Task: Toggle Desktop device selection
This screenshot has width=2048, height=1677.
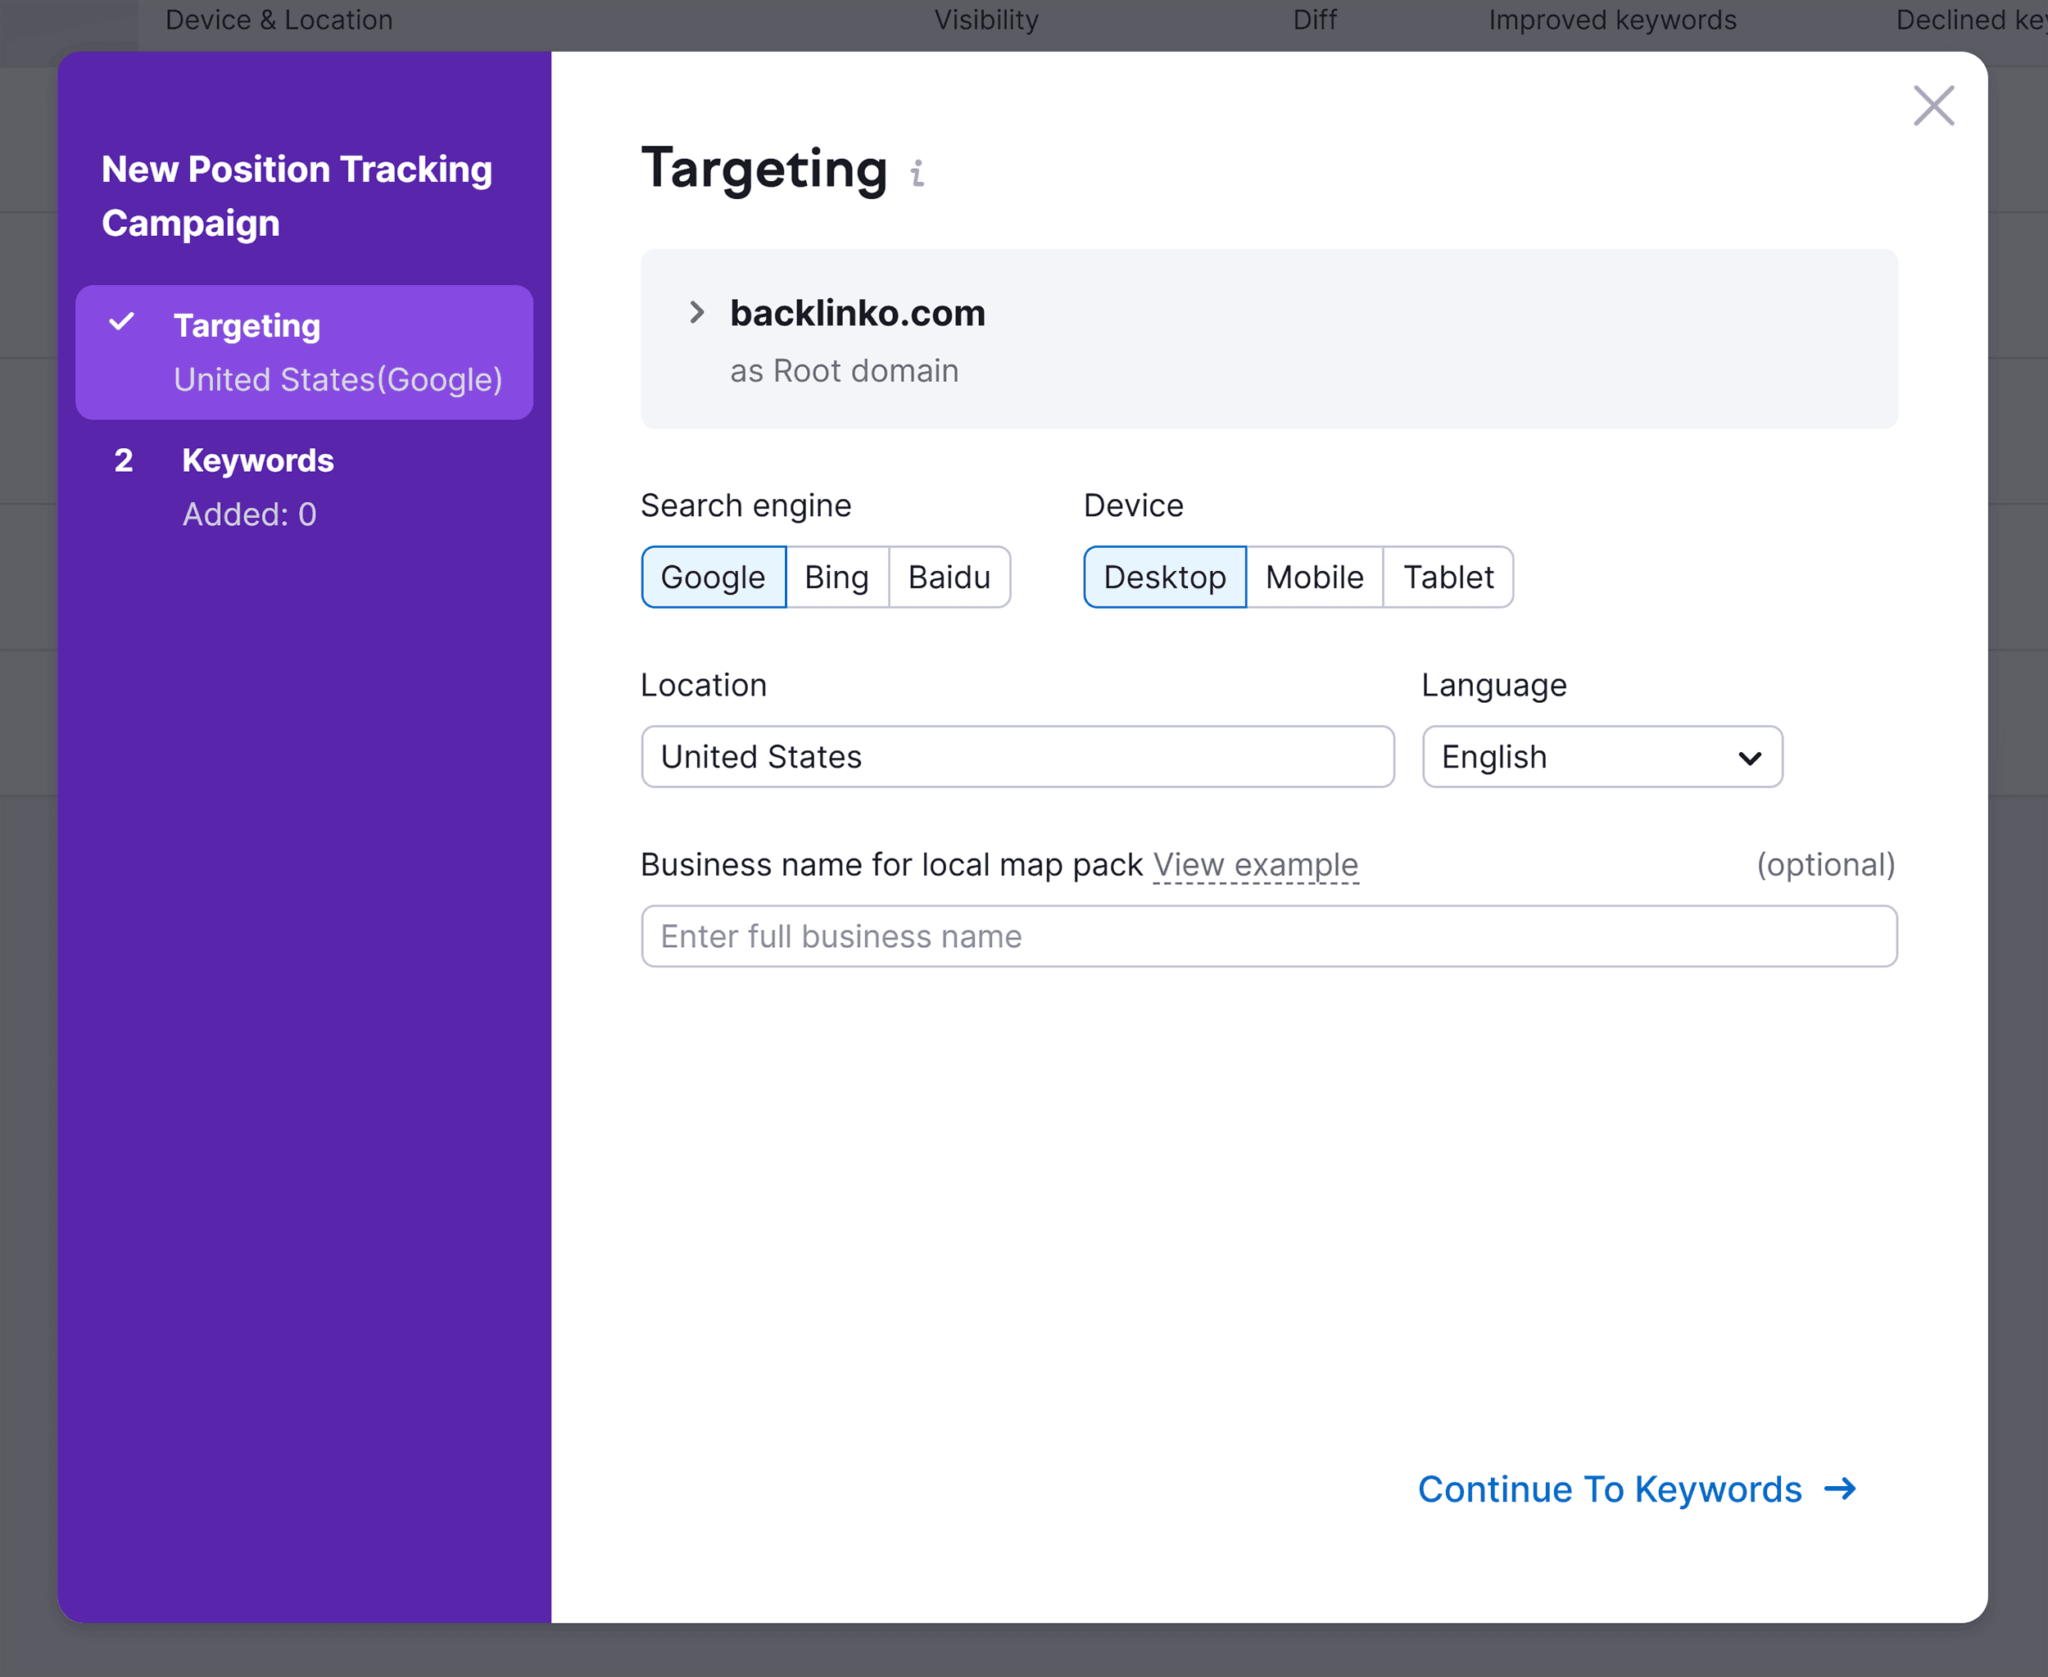Action: [x=1163, y=575]
